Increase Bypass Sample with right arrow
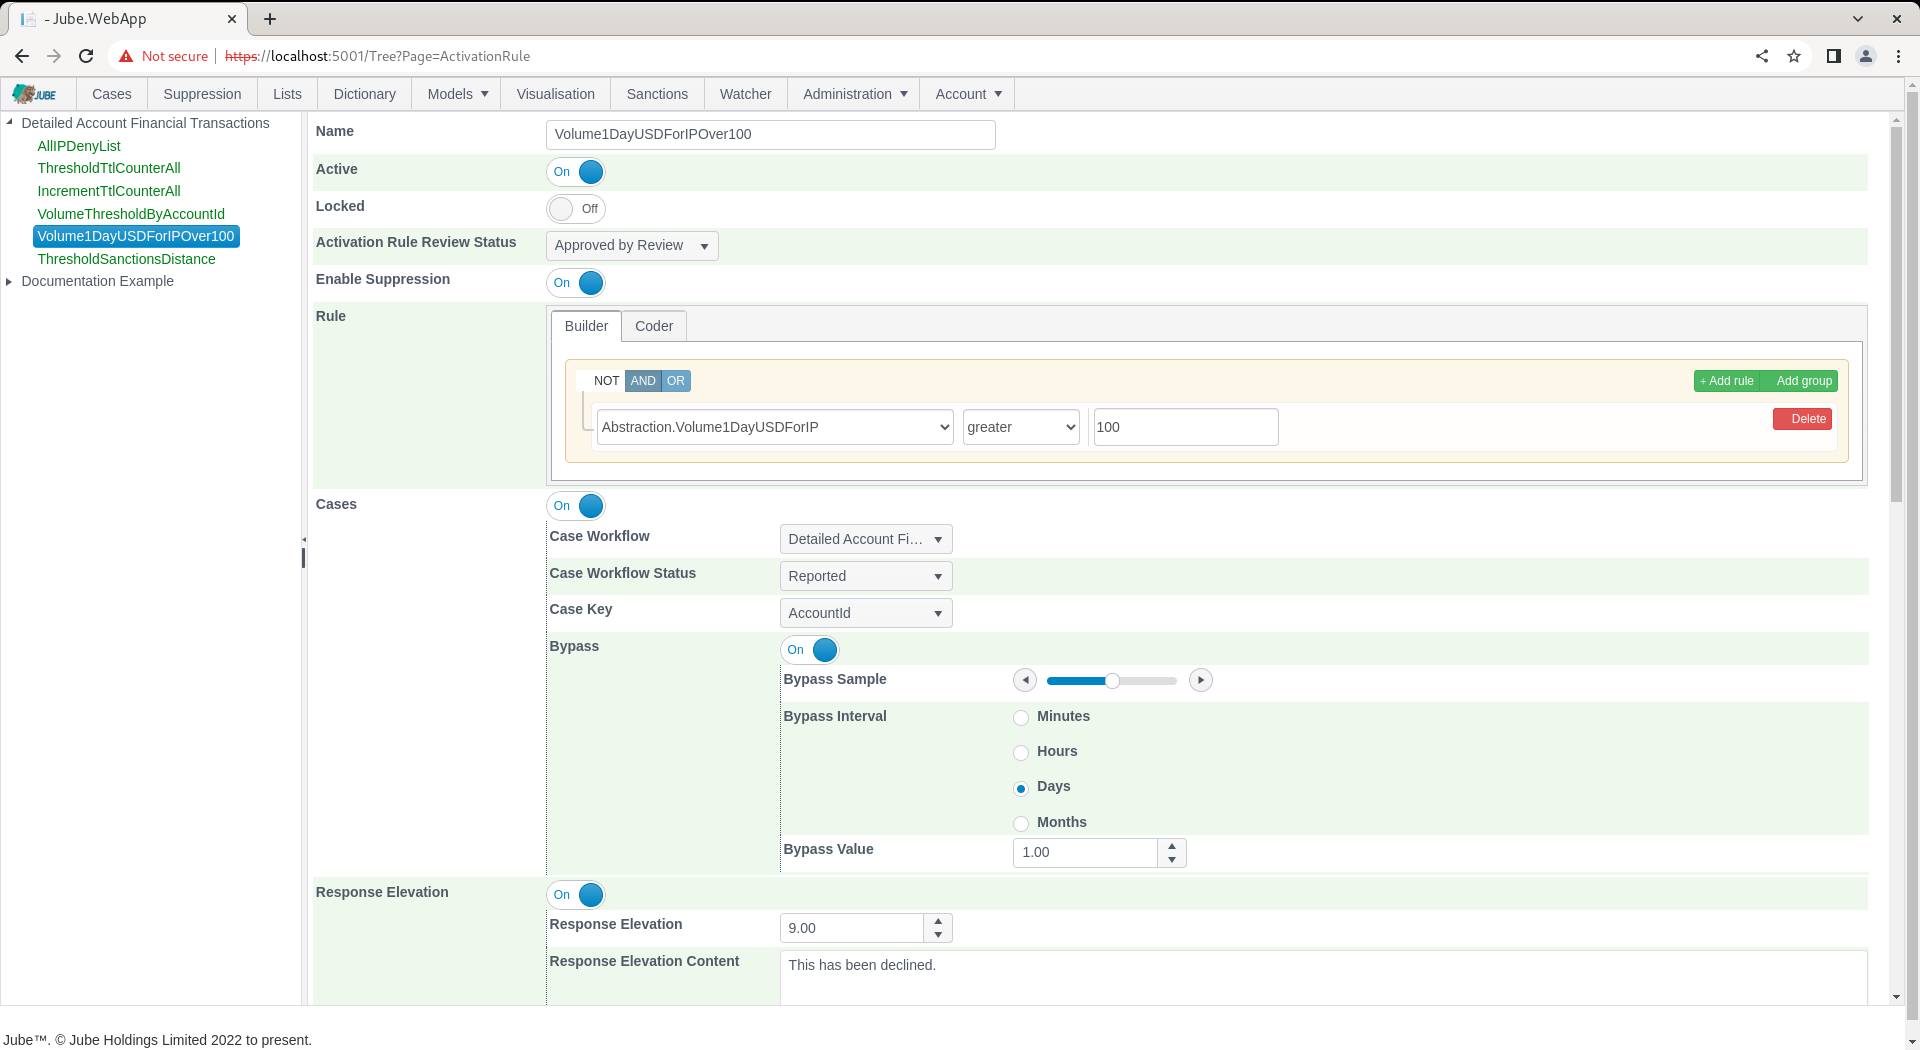The height and width of the screenshot is (1050, 1920). tap(1201, 680)
